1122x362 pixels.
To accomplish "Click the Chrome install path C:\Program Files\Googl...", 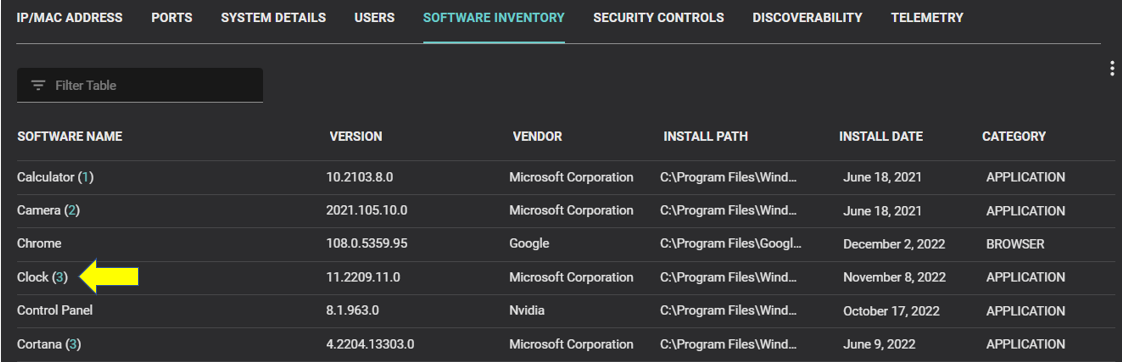I will point(731,244).
